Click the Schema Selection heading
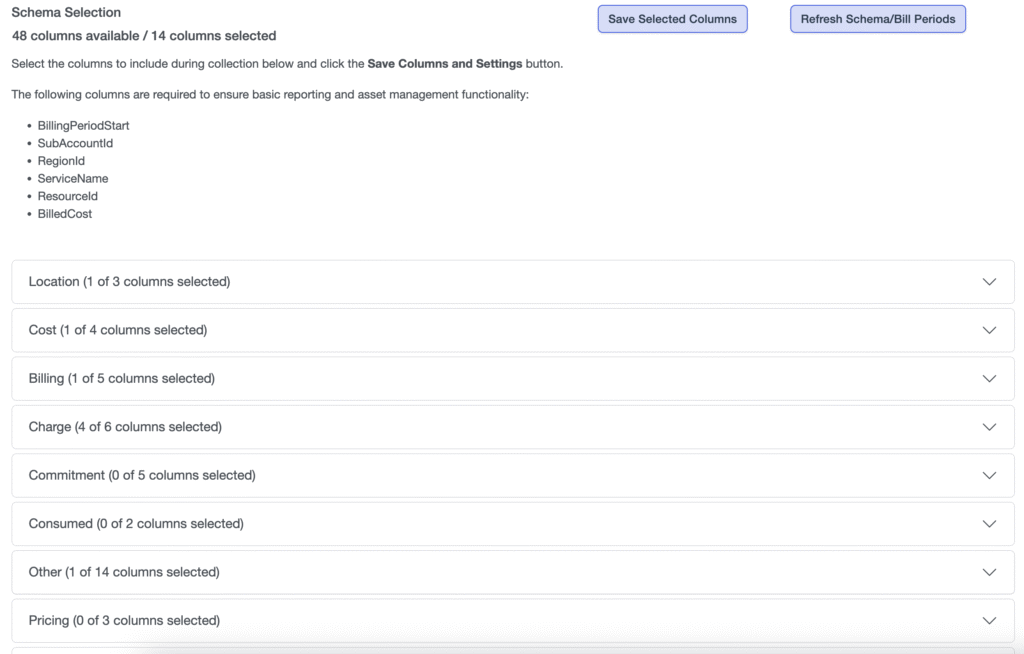Viewport: 1024px width, 654px height. pyautogui.click(x=66, y=13)
